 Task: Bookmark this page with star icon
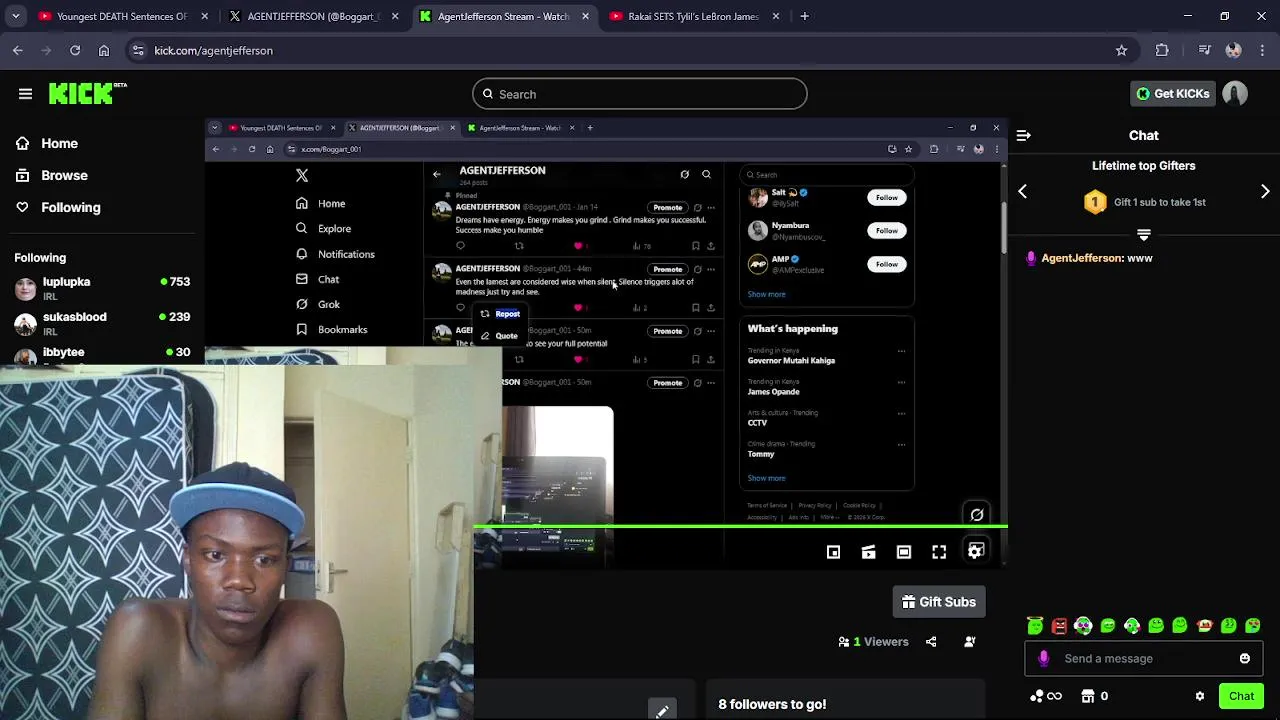click(1121, 50)
